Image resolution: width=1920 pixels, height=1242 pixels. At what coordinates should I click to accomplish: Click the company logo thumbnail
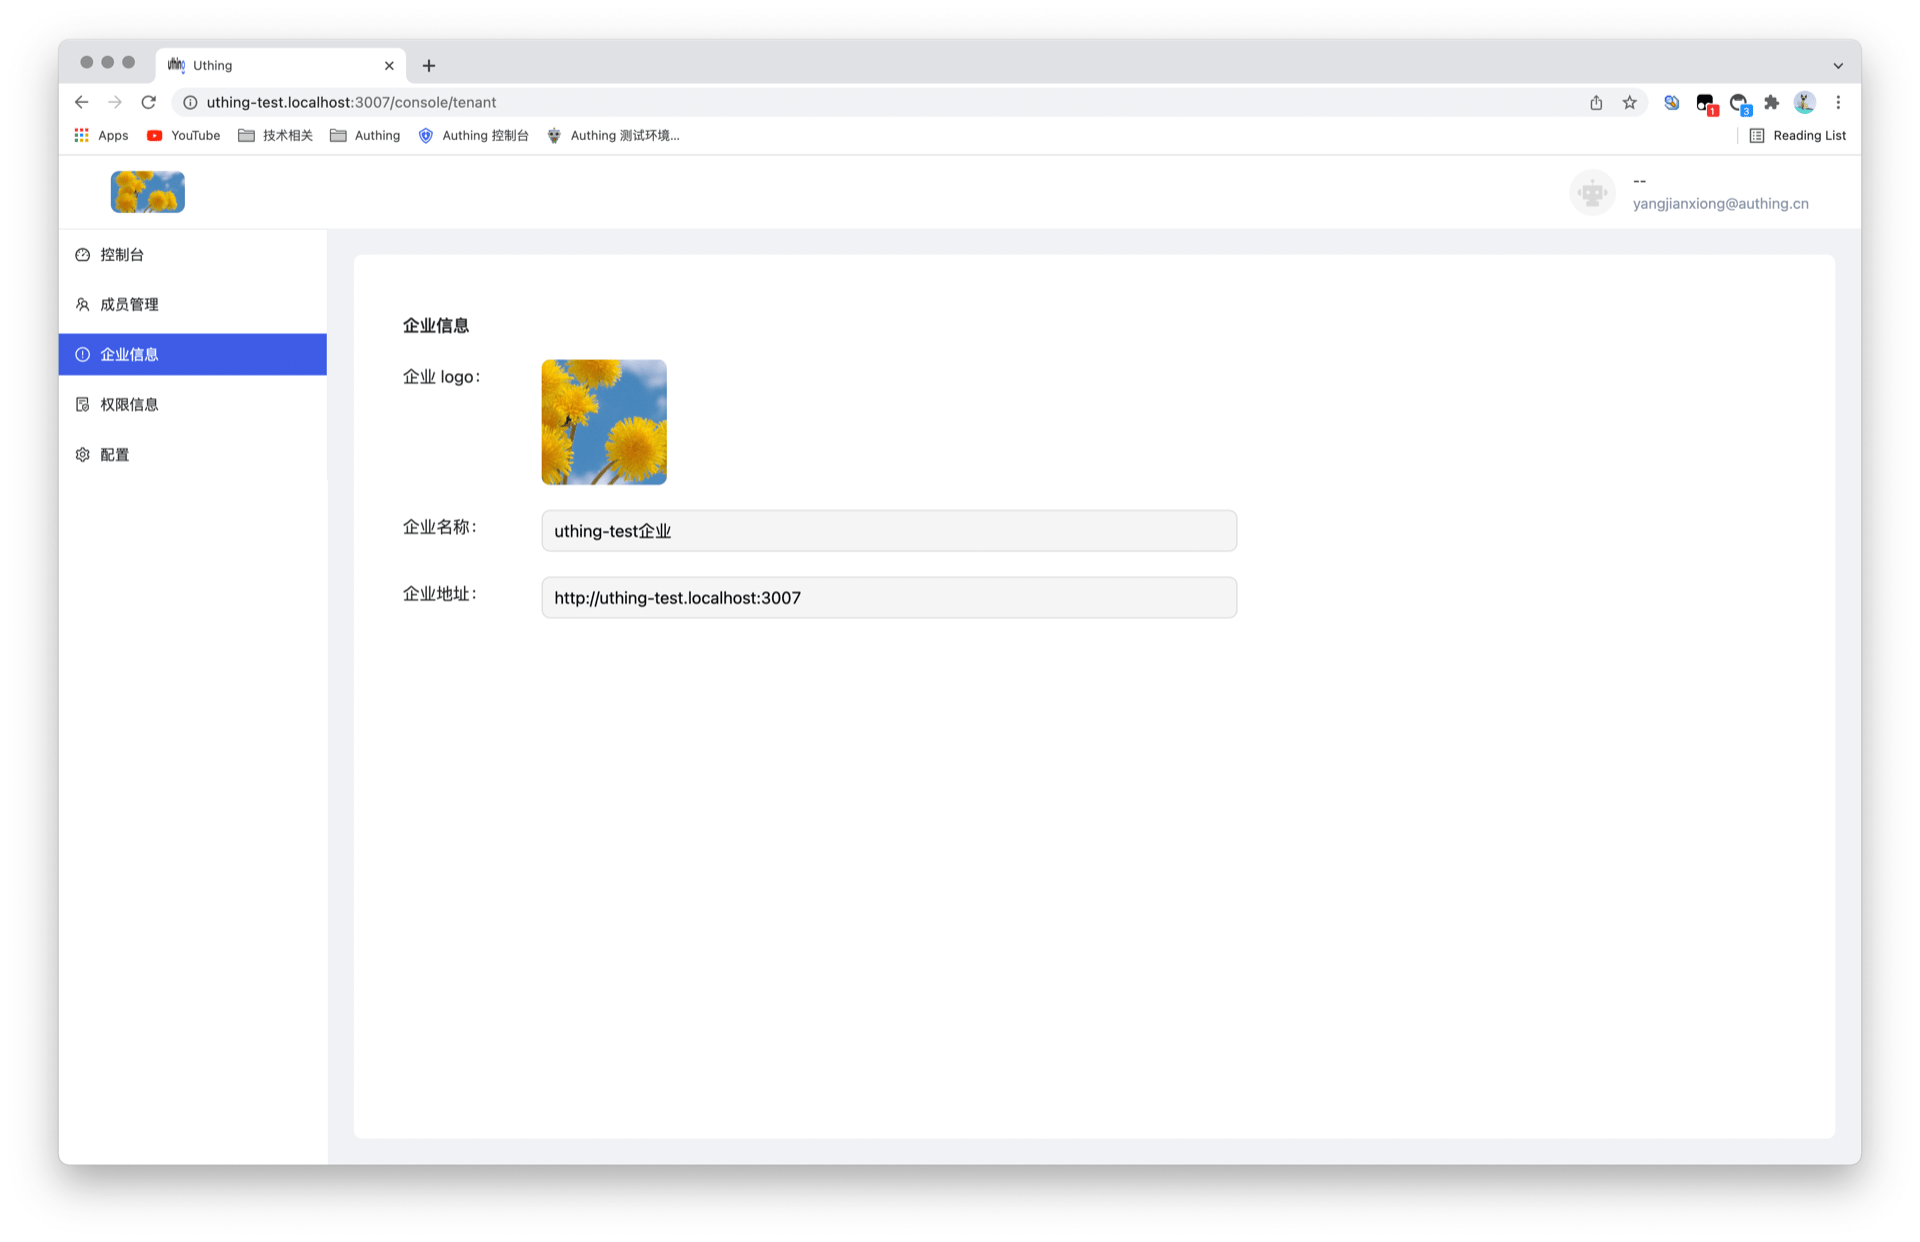[603, 421]
